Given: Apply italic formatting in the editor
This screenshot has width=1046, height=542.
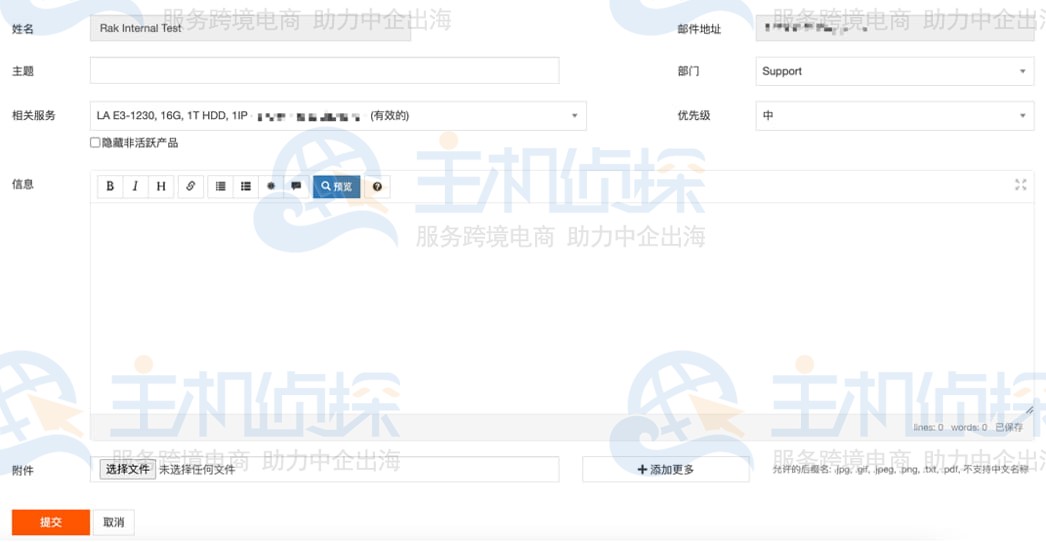Looking at the screenshot, I should (135, 187).
